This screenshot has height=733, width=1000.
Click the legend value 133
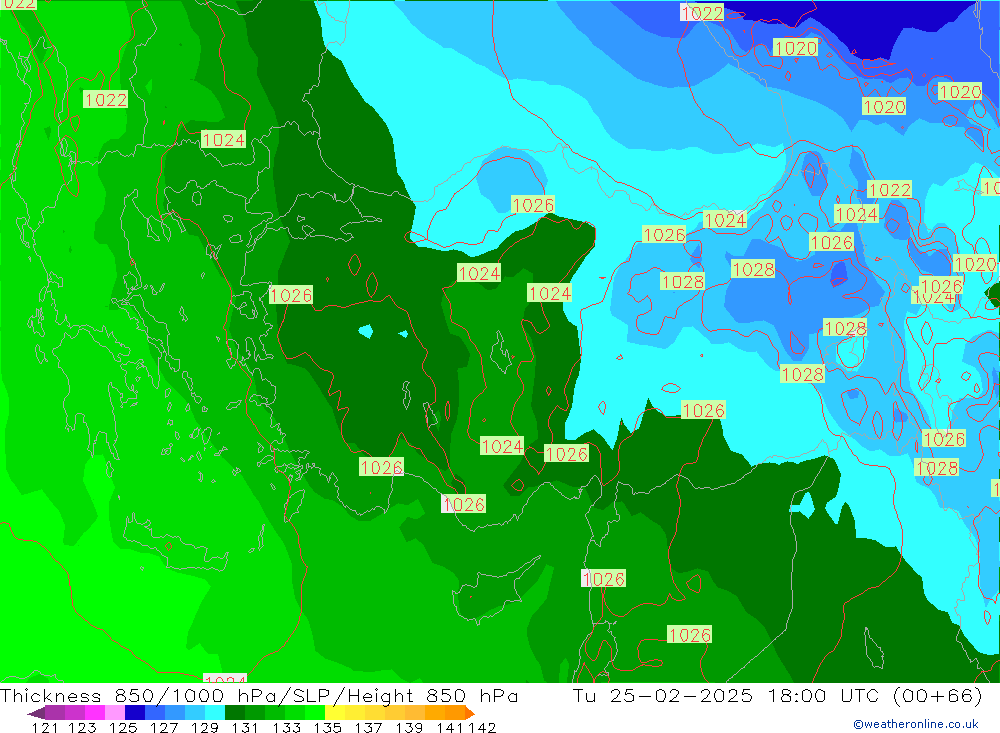[286, 727]
